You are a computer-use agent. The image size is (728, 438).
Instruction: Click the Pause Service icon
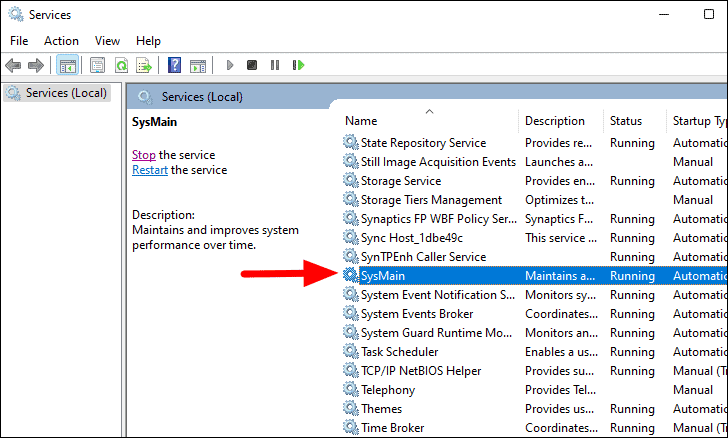click(x=275, y=65)
